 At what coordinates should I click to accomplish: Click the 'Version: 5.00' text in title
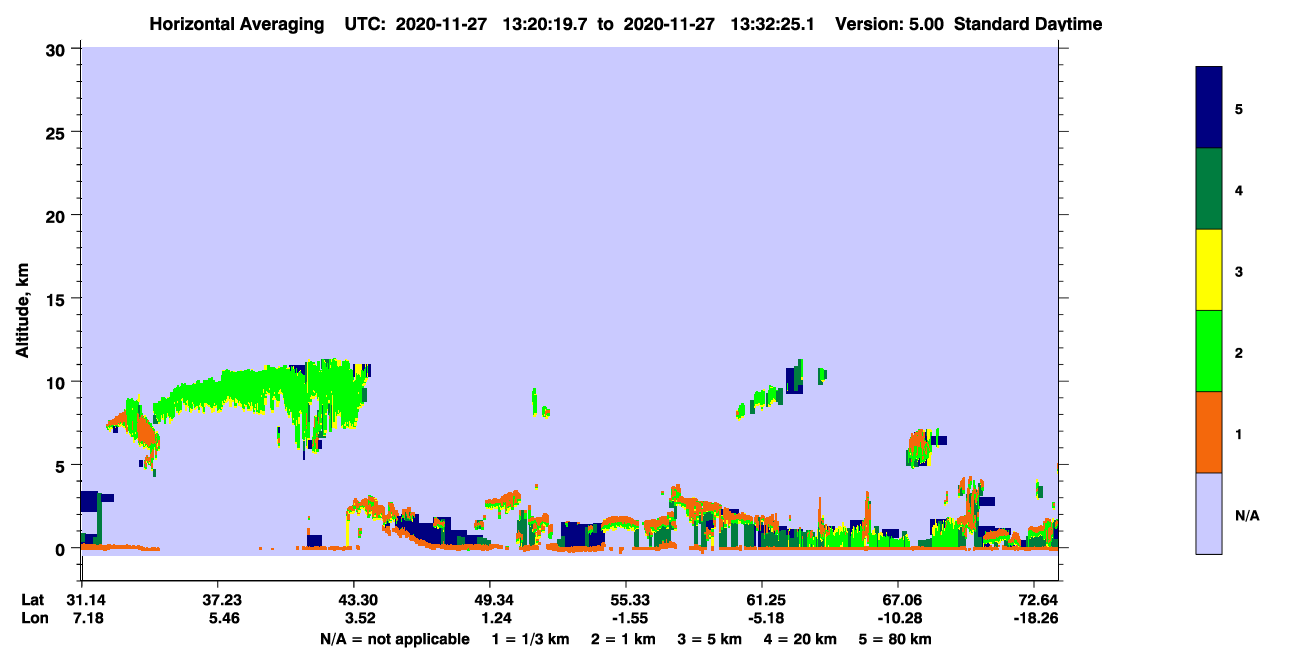[890, 24]
